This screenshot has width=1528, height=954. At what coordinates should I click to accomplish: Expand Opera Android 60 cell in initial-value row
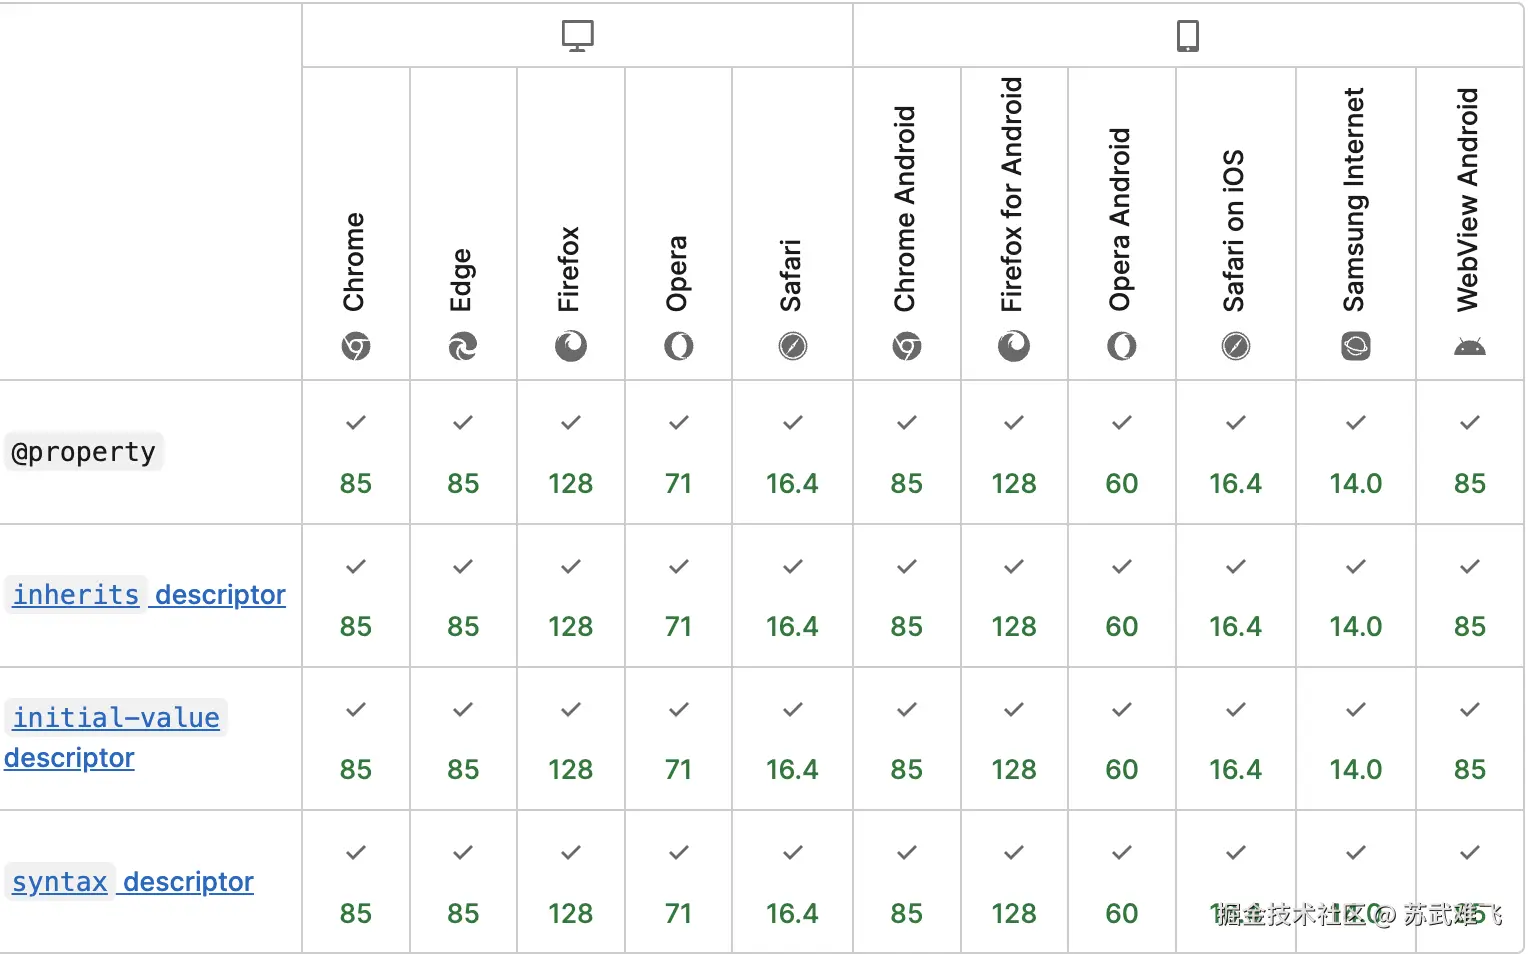point(1122,740)
